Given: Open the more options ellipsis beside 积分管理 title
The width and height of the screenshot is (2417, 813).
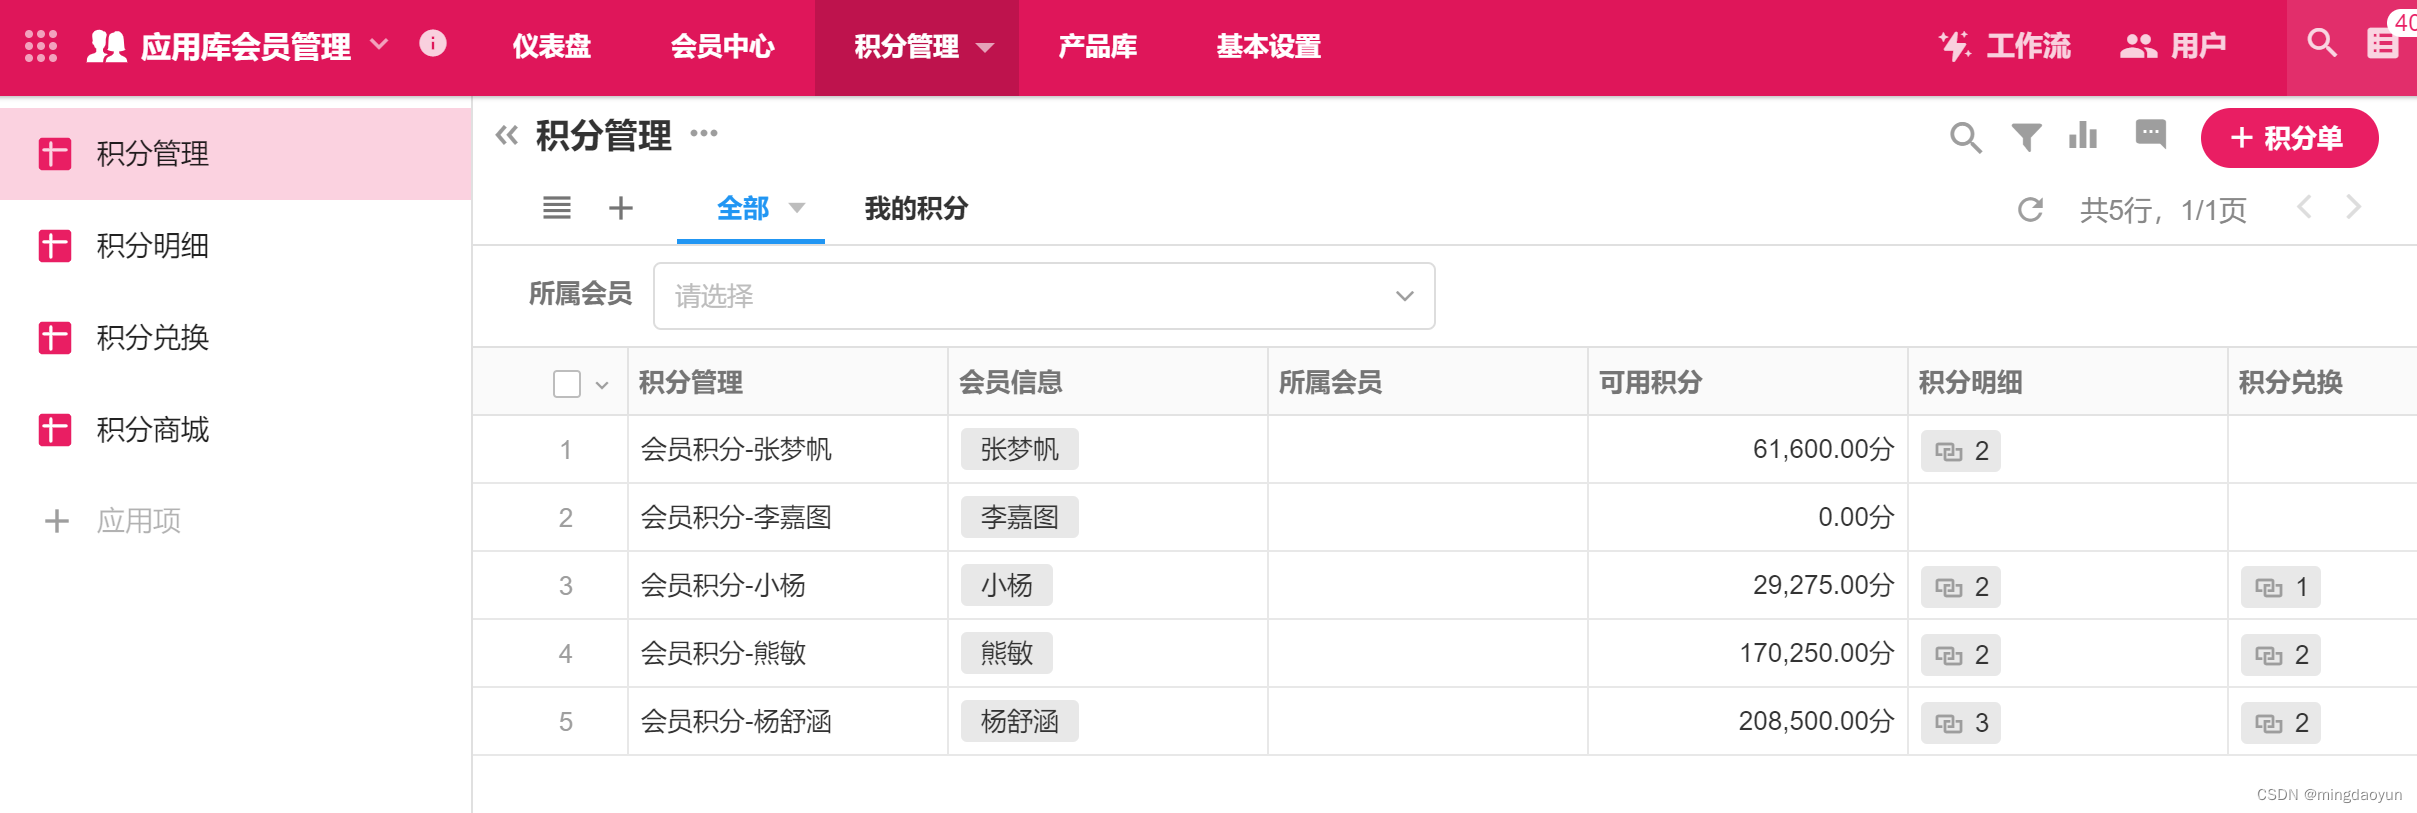Looking at the screenshot, I should coord(704,134).
